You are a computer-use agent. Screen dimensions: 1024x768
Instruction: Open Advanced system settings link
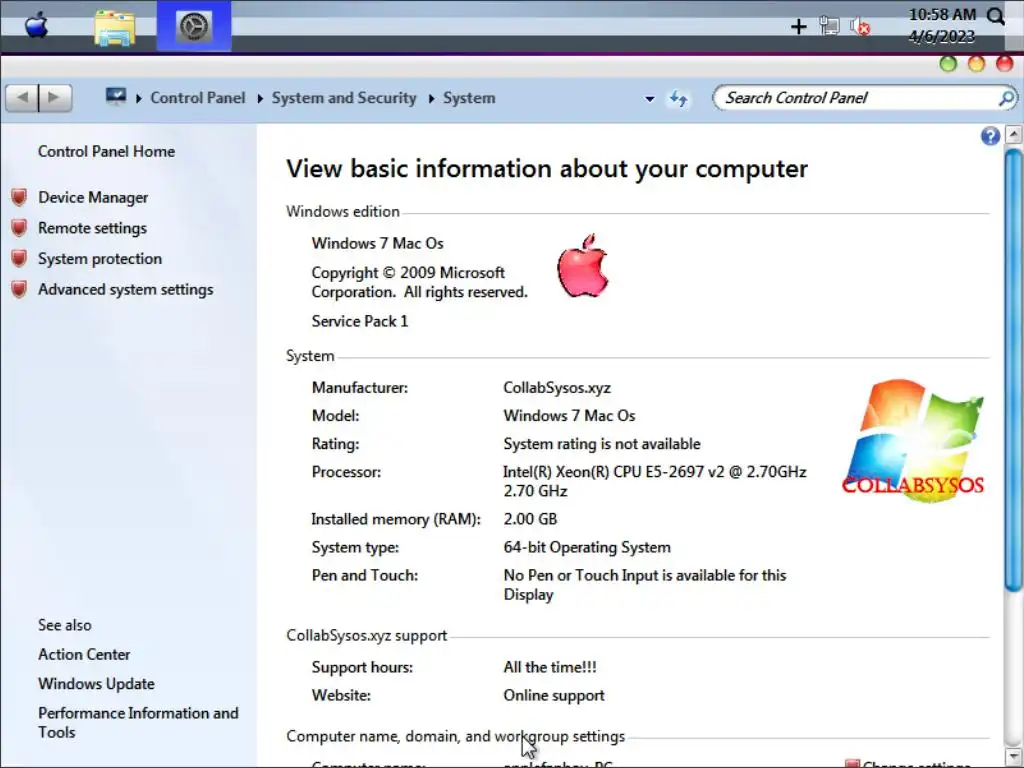click(x=125, y=289)
